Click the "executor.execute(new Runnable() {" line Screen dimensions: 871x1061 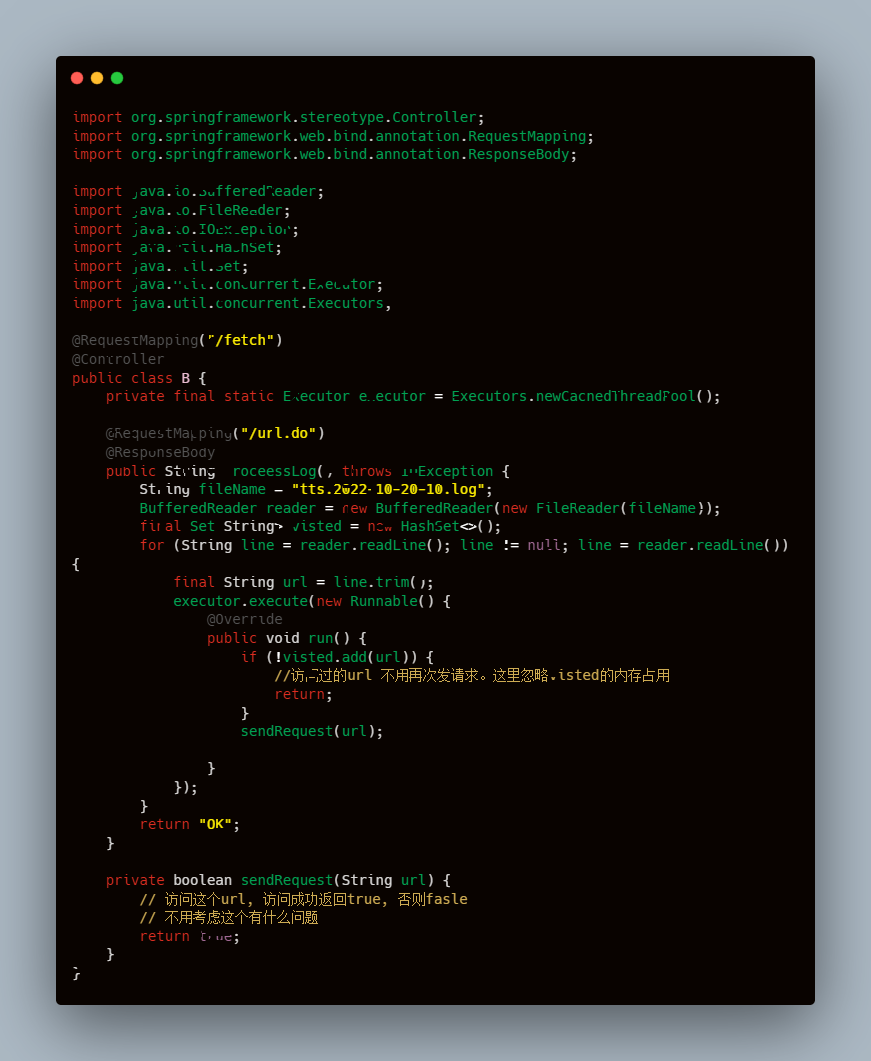[312, 601]
